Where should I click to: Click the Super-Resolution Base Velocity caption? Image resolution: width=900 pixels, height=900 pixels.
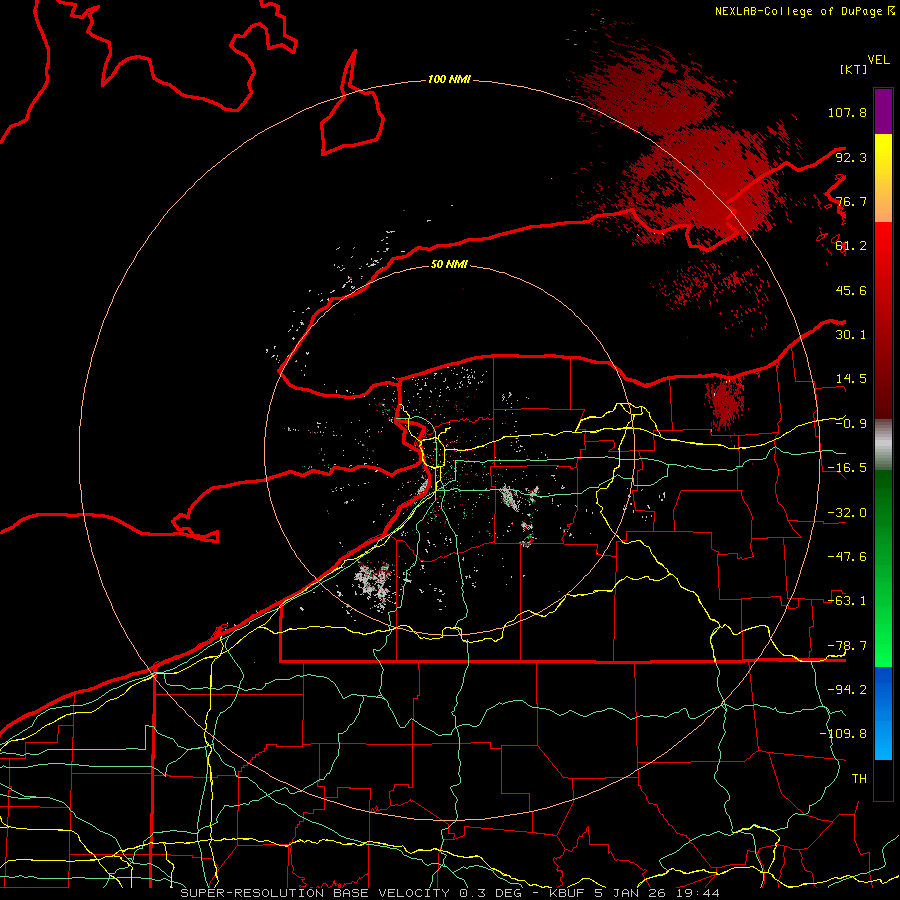tap(450, 893)
